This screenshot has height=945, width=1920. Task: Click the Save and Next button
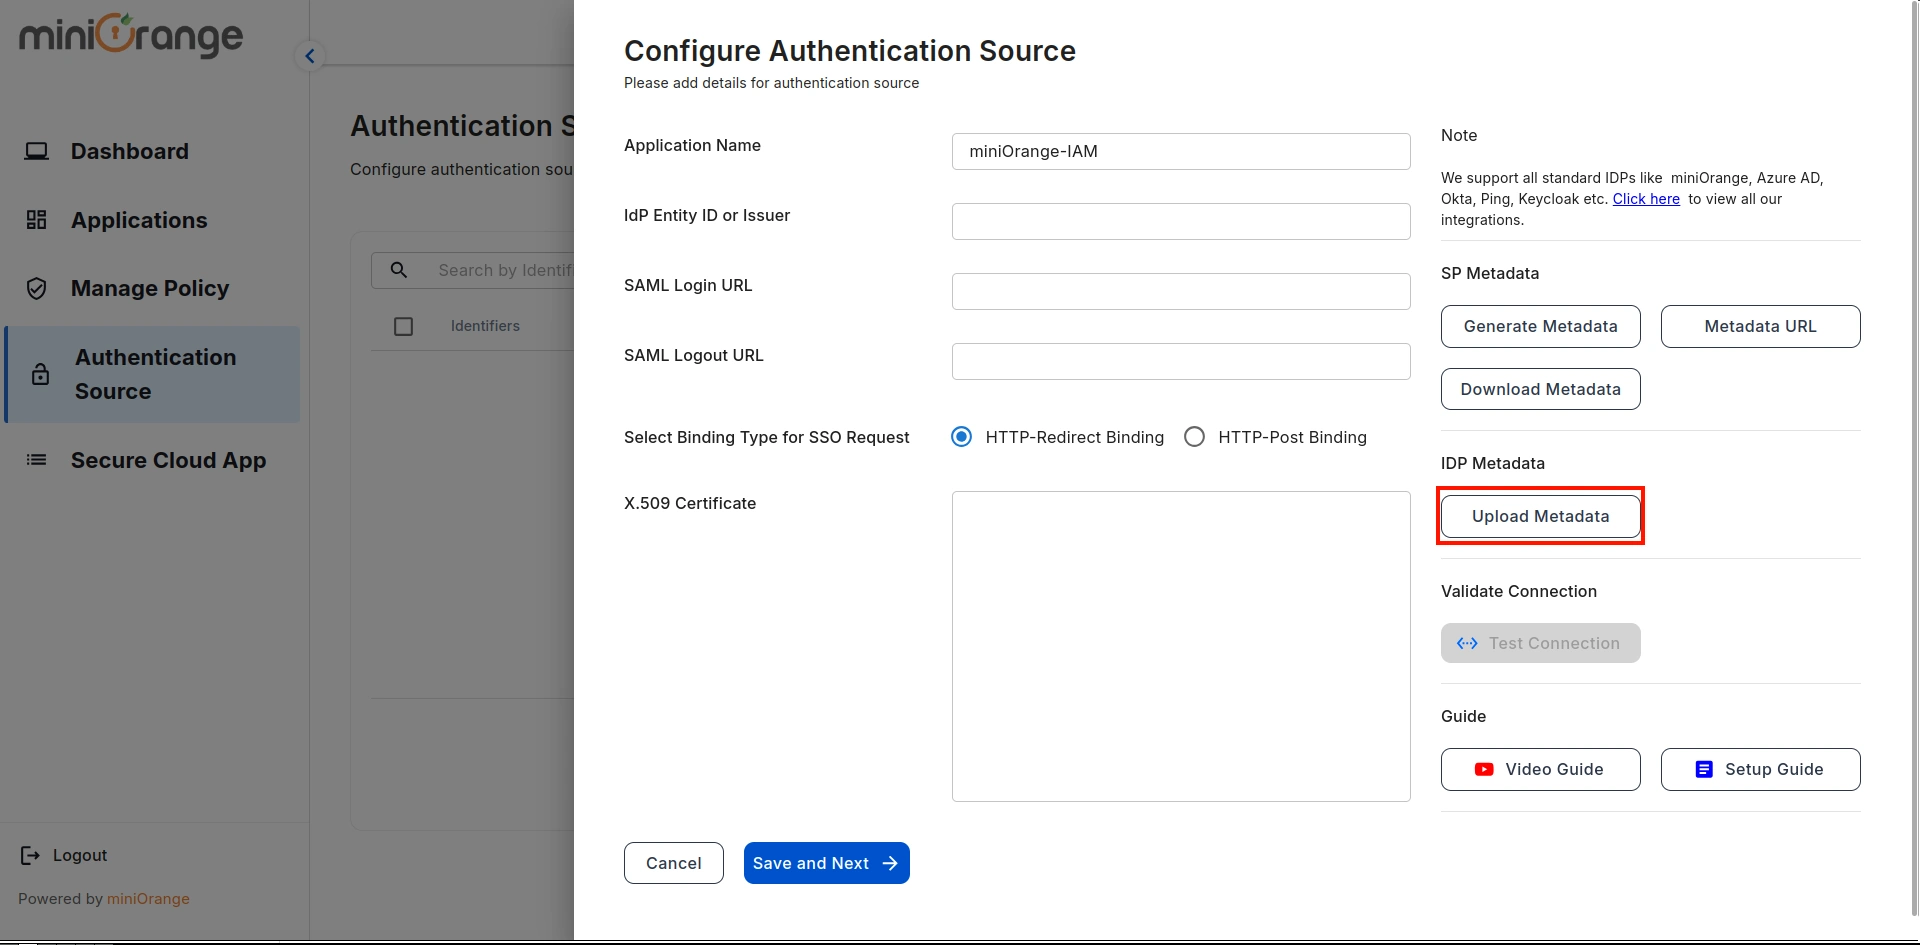coord(826,862)
